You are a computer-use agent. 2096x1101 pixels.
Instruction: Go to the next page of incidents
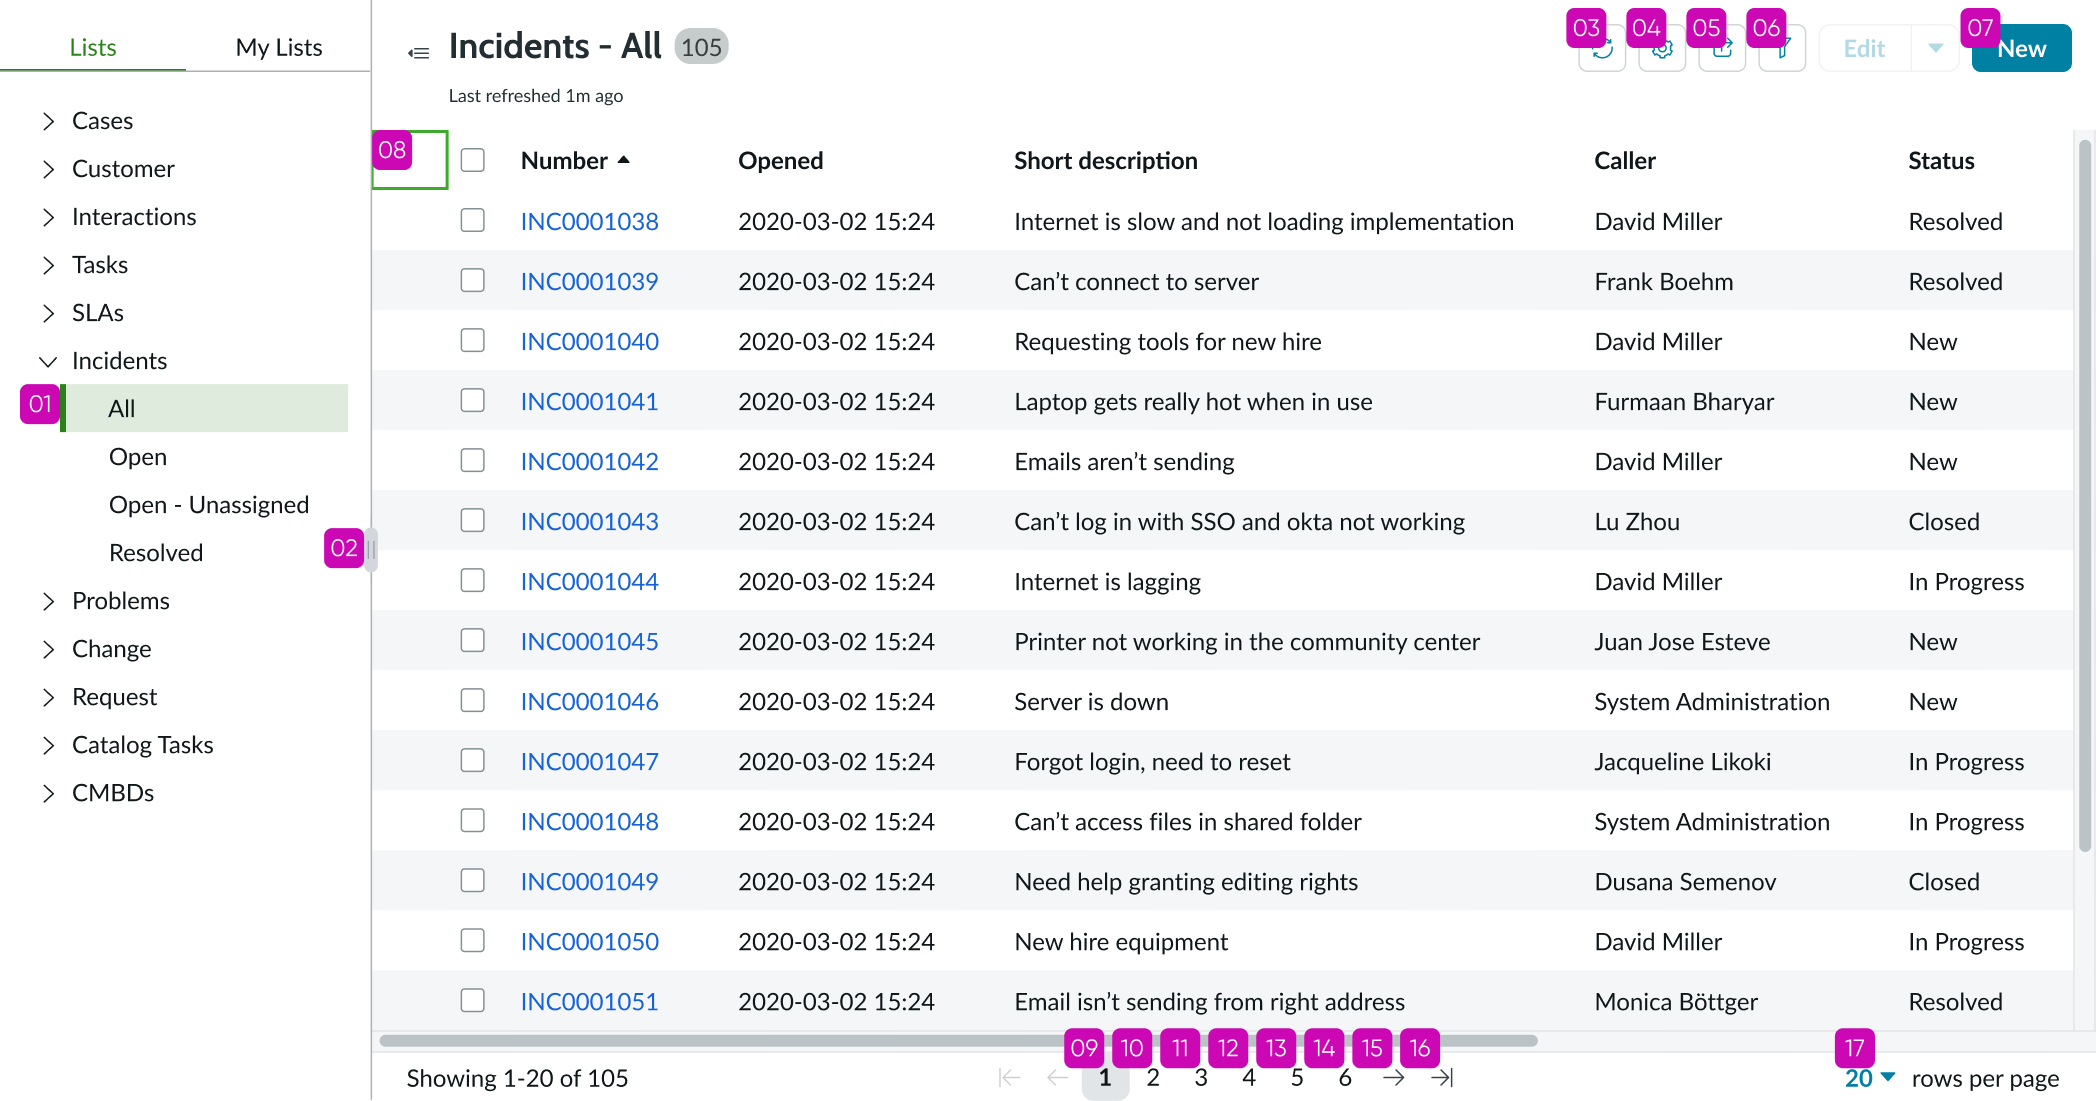pos(1394,1078)
